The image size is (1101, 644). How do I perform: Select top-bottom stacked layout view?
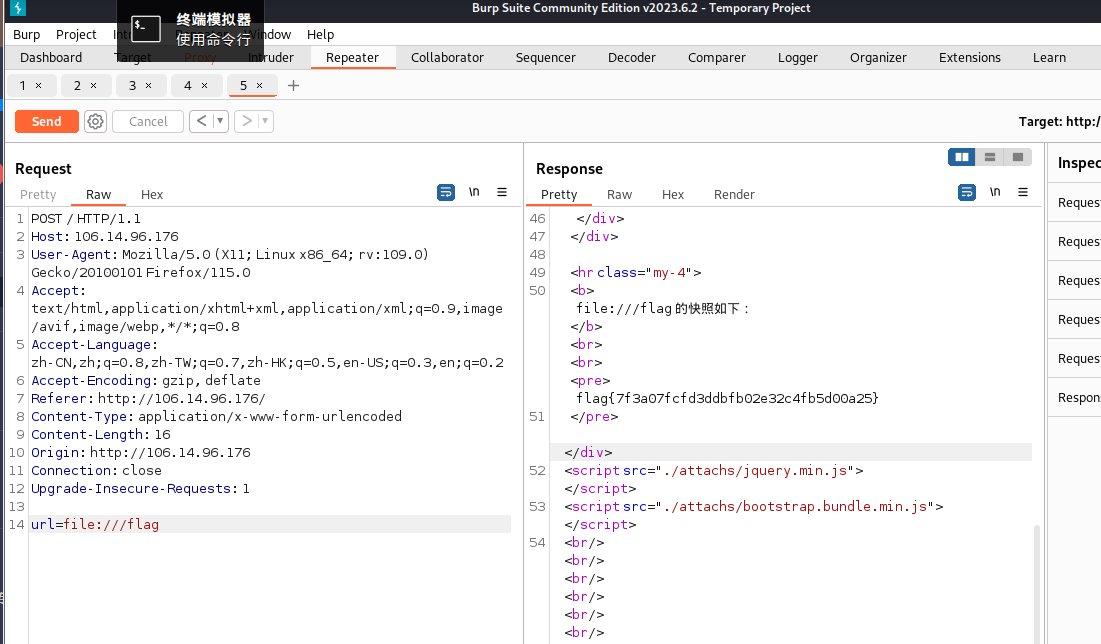point(990,157)
